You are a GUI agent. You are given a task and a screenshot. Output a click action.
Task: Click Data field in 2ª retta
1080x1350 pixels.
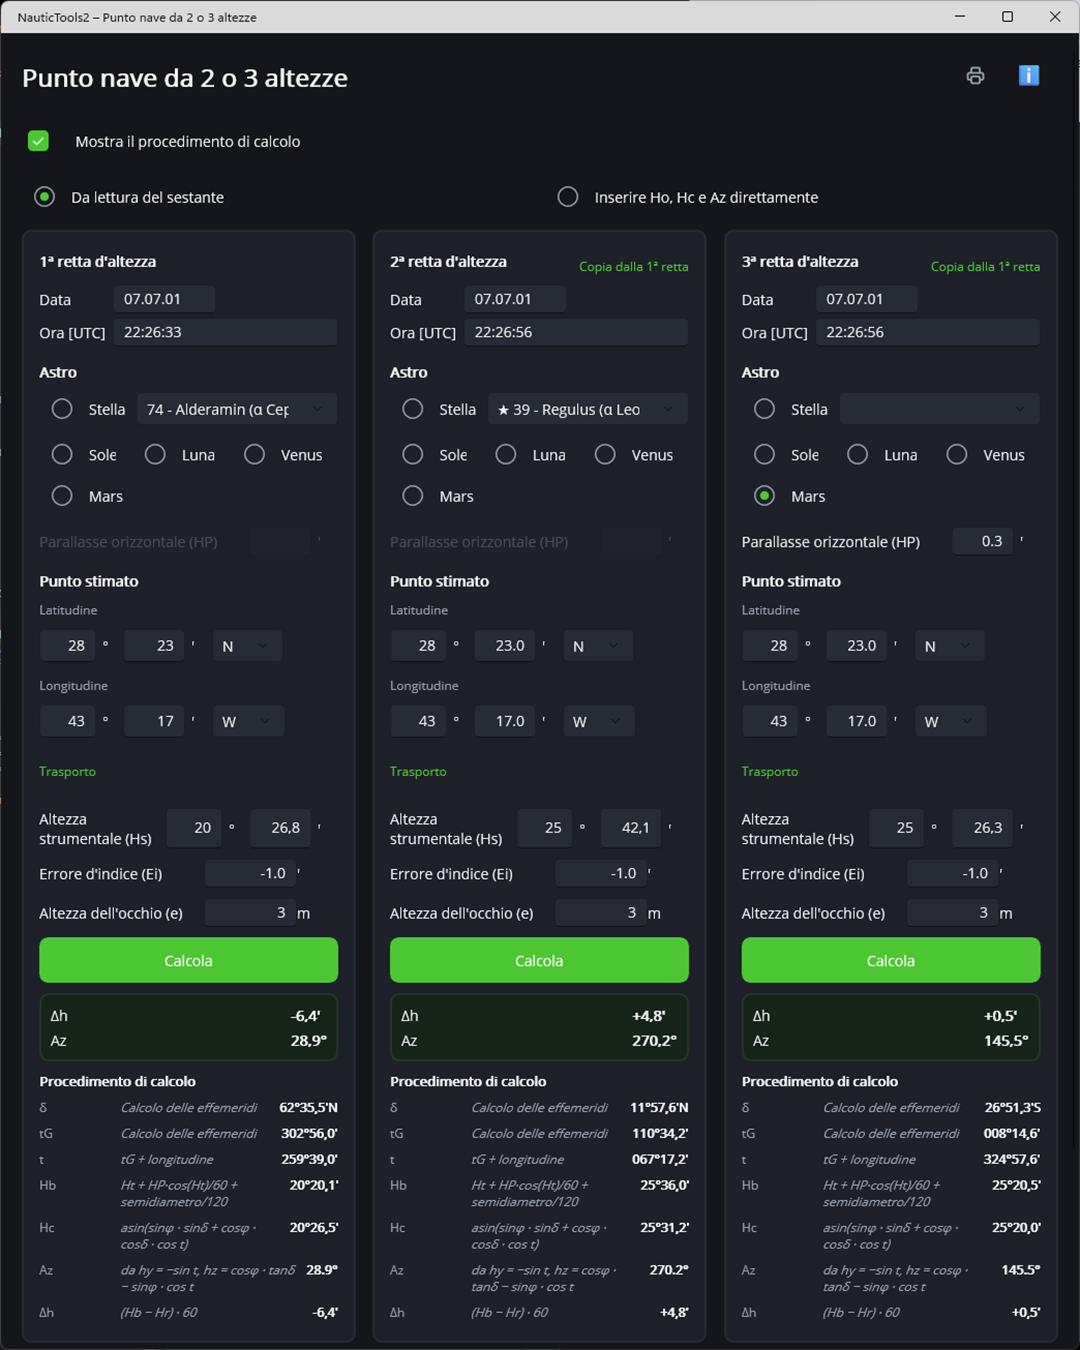(x=514, y=299)
